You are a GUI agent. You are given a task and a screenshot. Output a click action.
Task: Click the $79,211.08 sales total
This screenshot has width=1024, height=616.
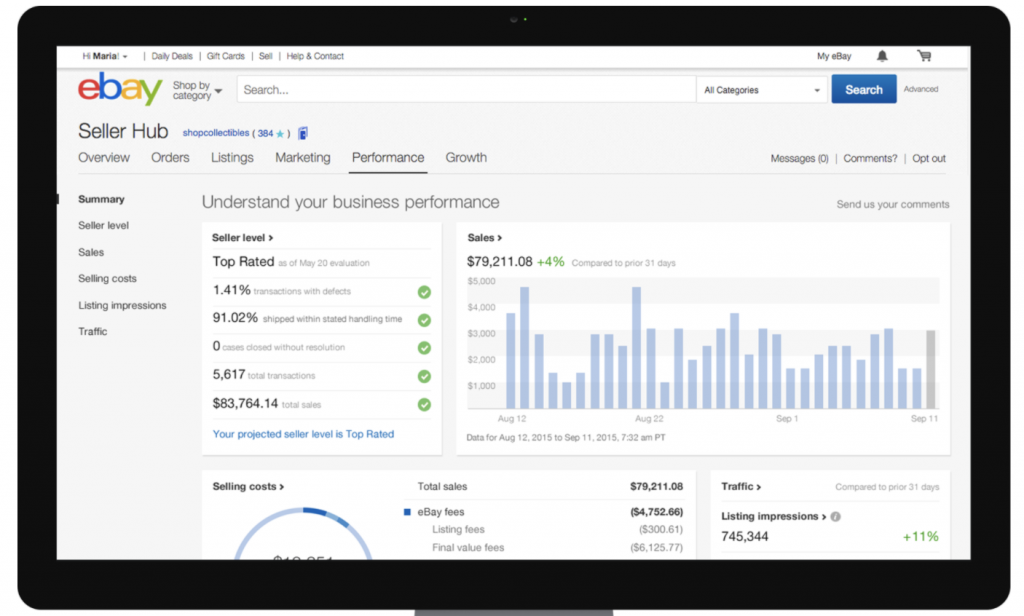(x=500, y=262)
